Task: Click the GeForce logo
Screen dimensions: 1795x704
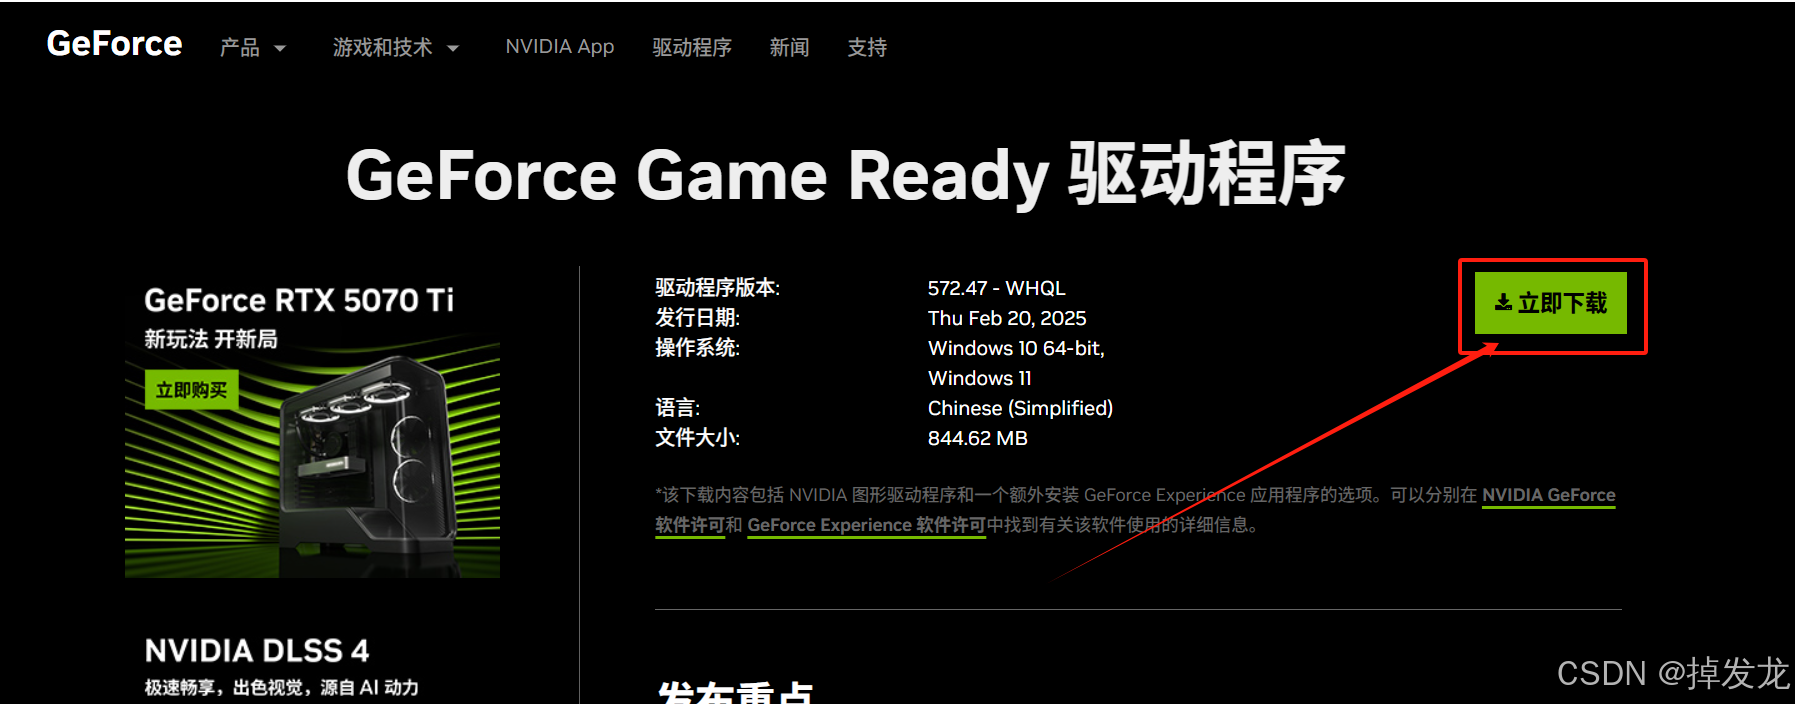Action: (114, 44)
